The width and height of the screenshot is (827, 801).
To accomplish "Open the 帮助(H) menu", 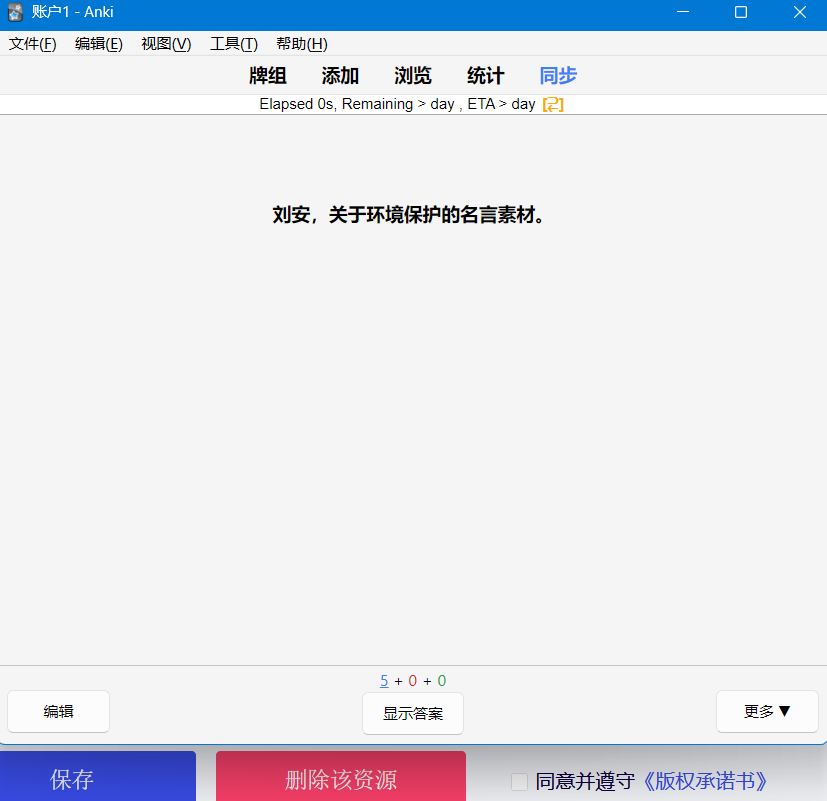I will [302, 44].
